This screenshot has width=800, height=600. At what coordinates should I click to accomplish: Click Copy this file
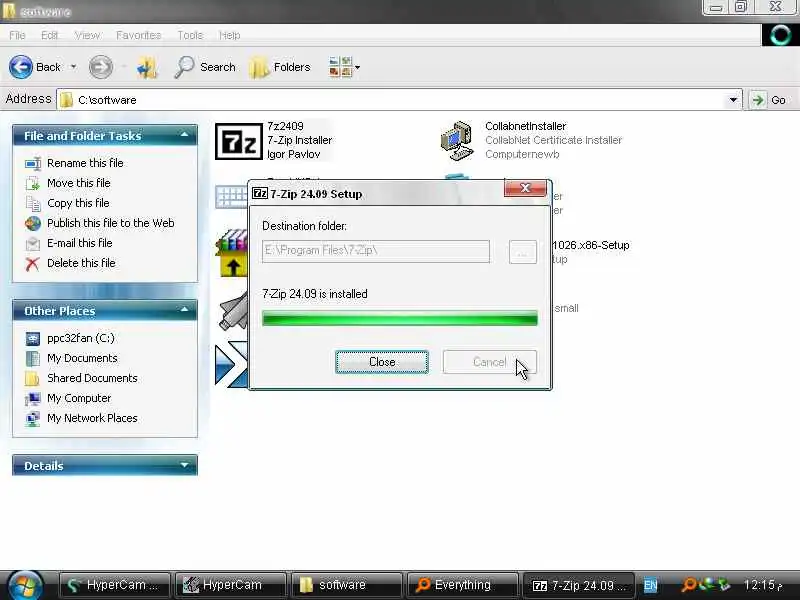(78, 203)
